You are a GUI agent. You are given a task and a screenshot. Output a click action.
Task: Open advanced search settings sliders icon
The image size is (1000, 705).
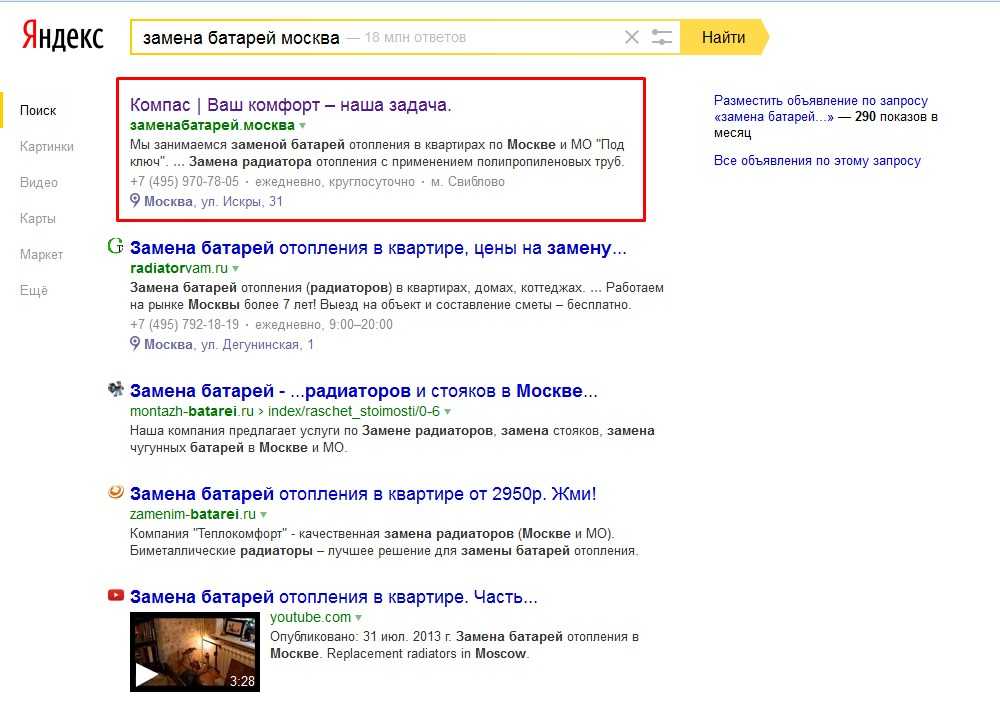click(662, 38)
